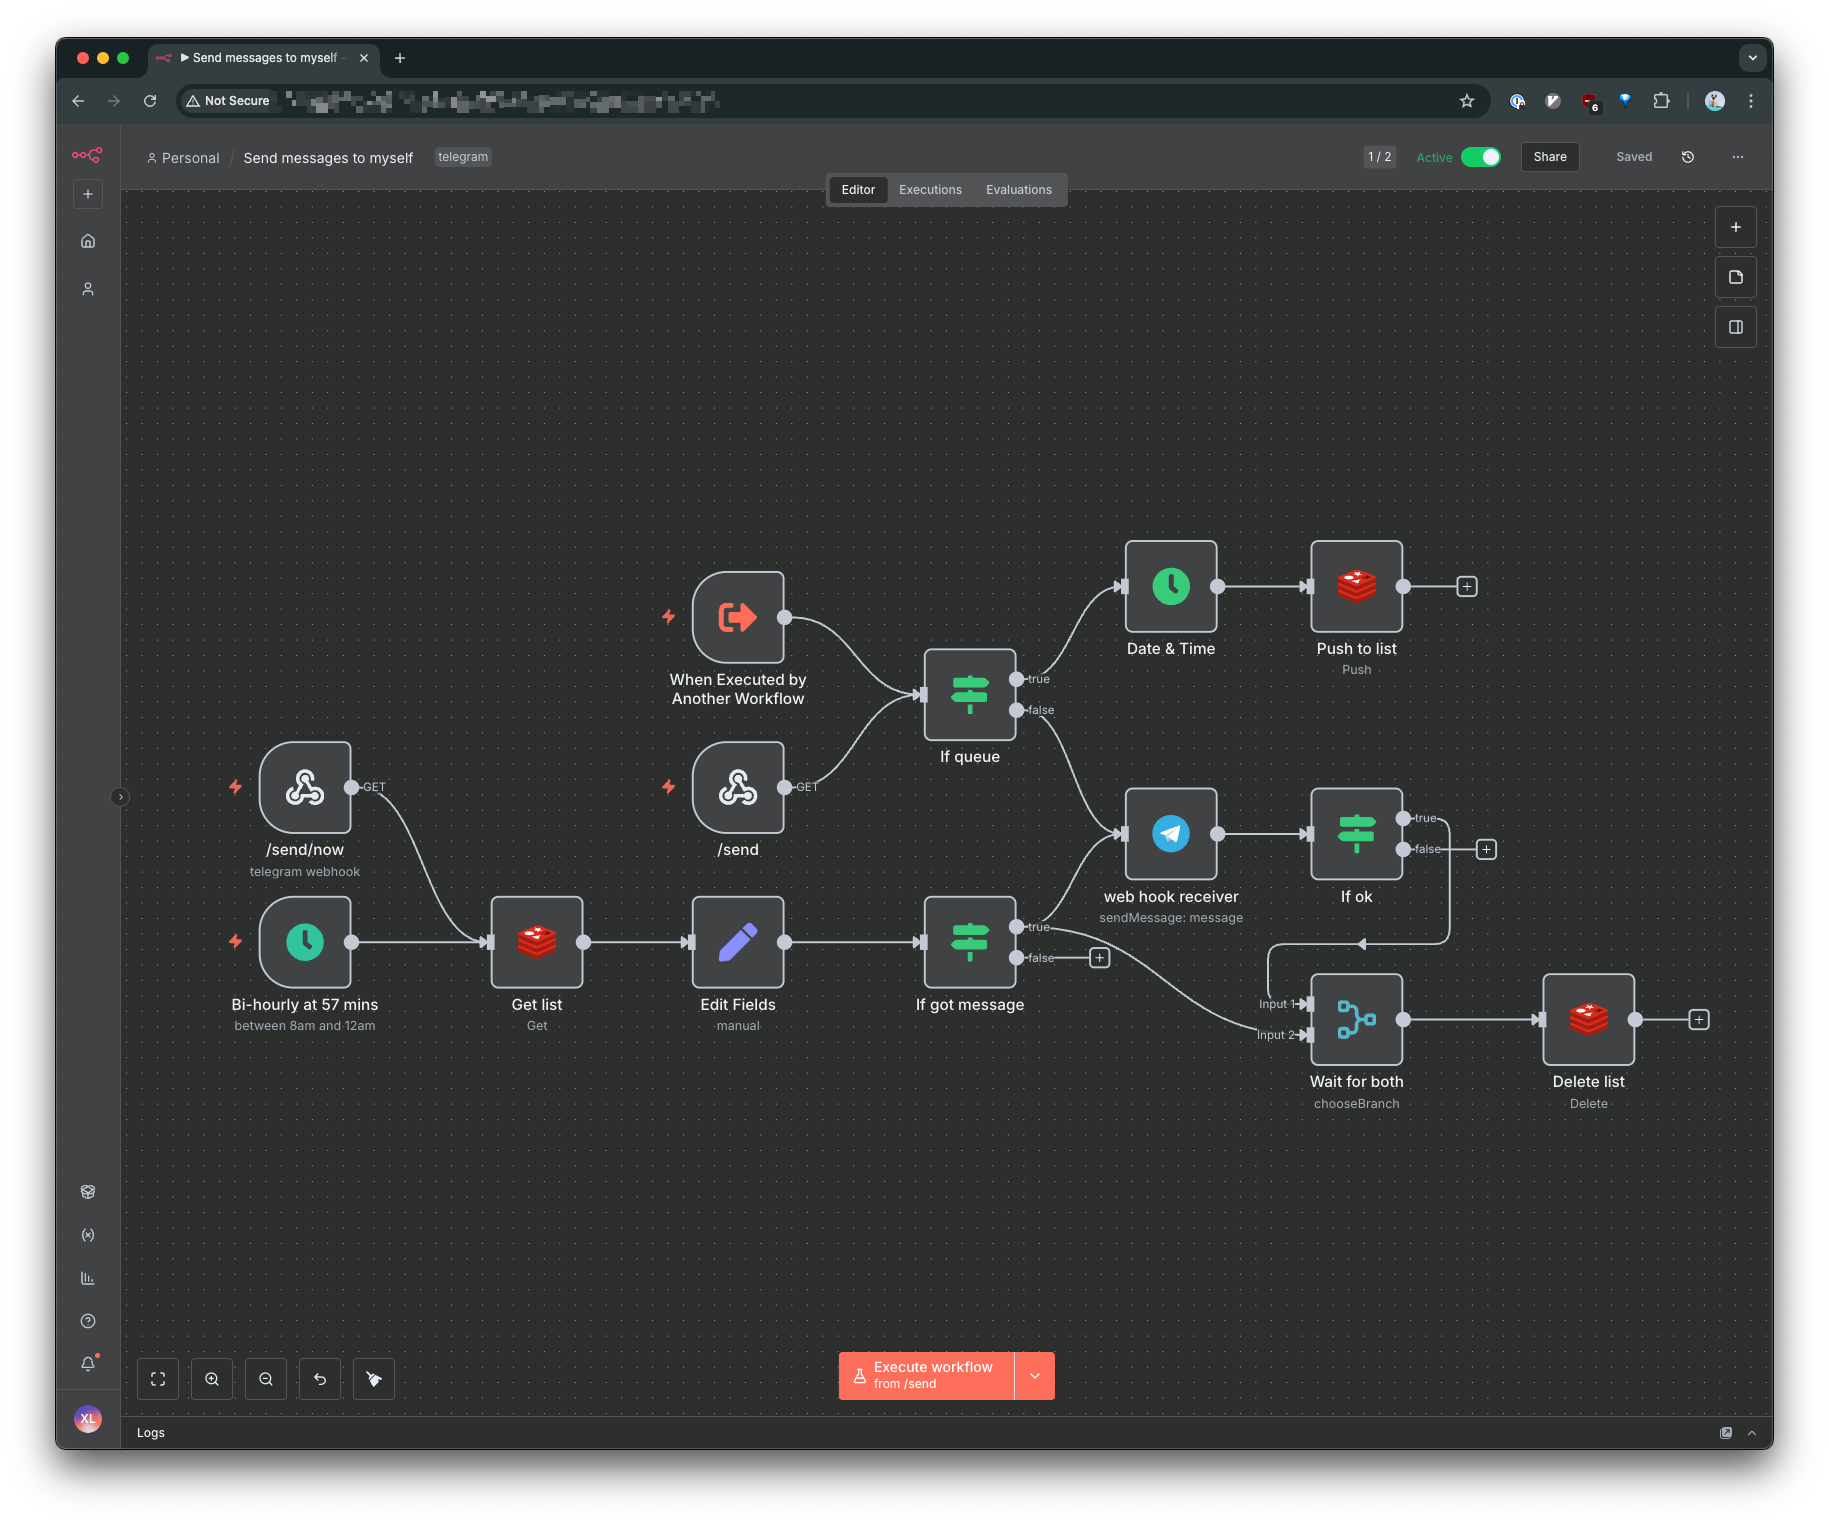Click the telegram tag on the workflow

(x=463, y=157)
